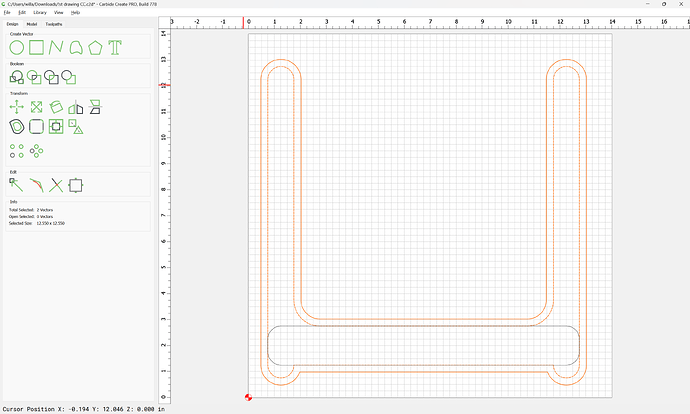The image size is (690, 414).
Task: Click the red origin marker on canvas
Action: click(248, 397)
